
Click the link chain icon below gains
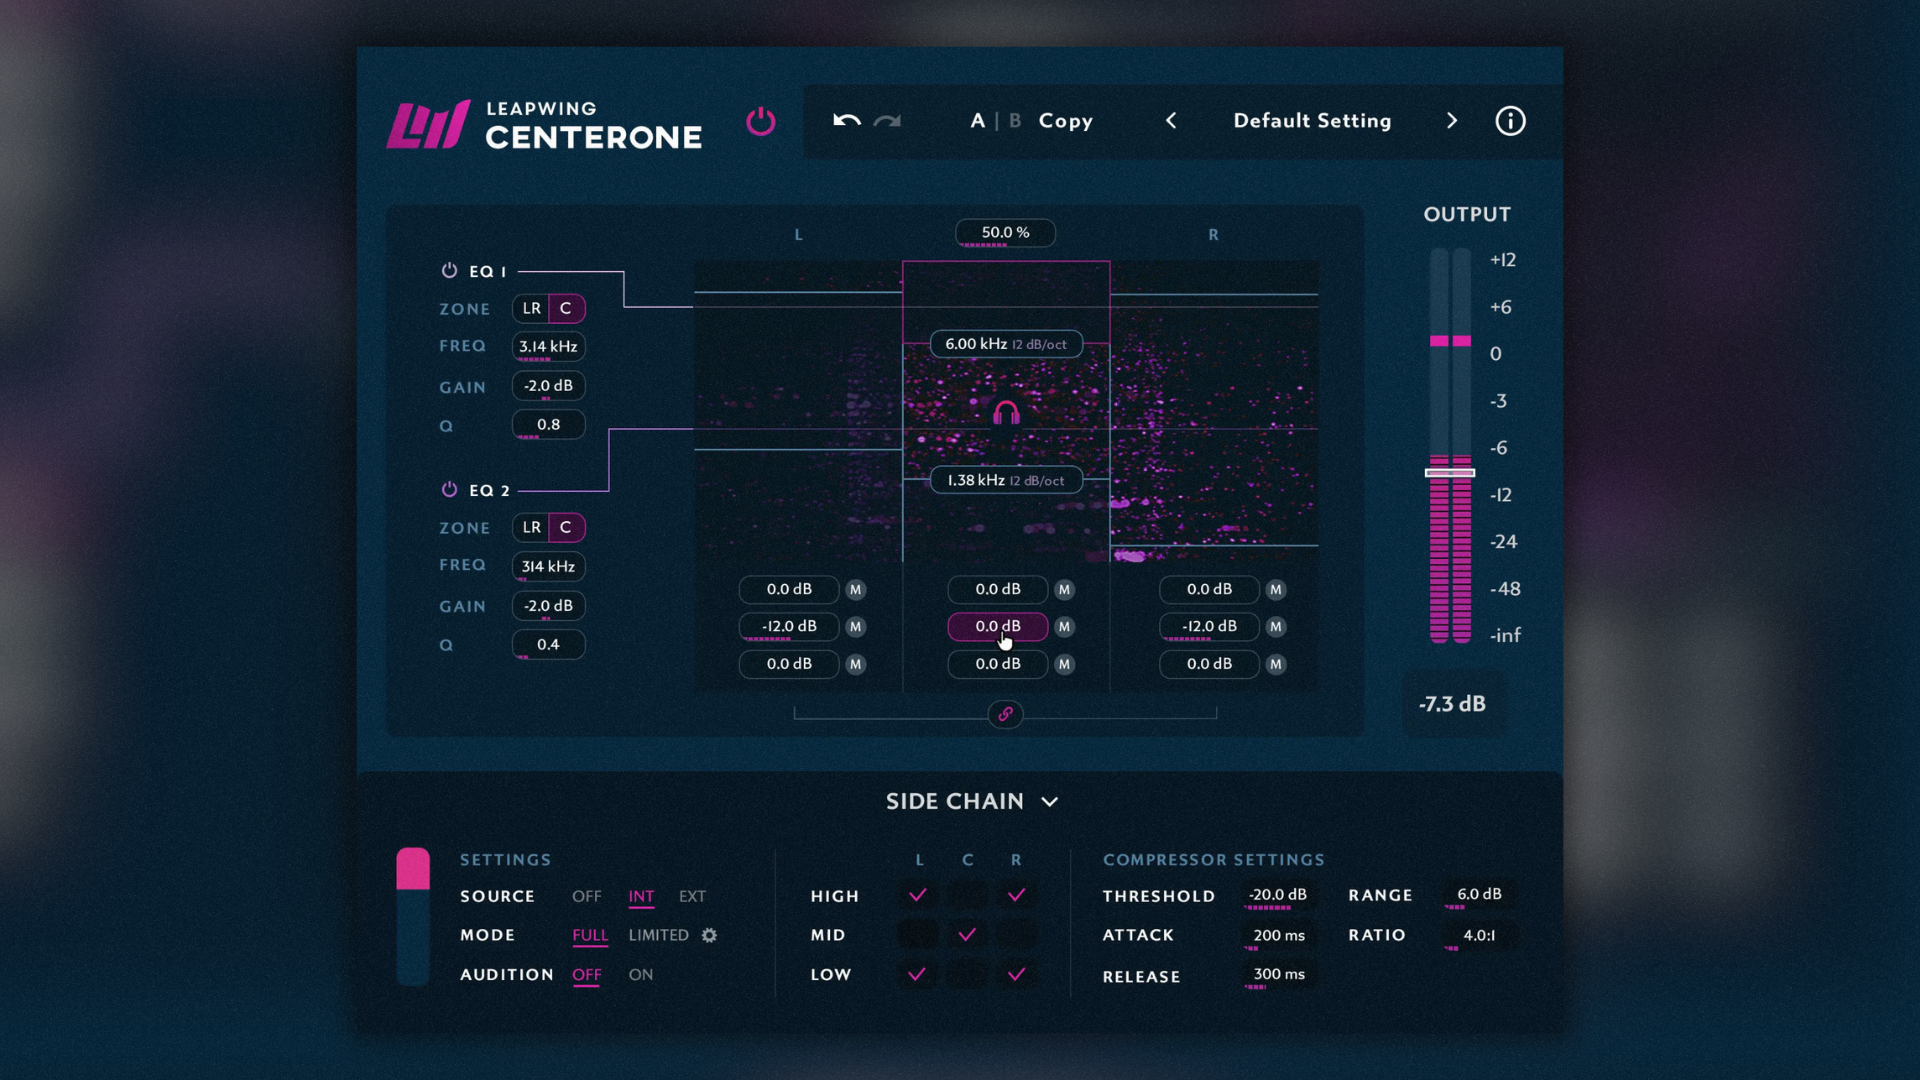coord(1005,714)
